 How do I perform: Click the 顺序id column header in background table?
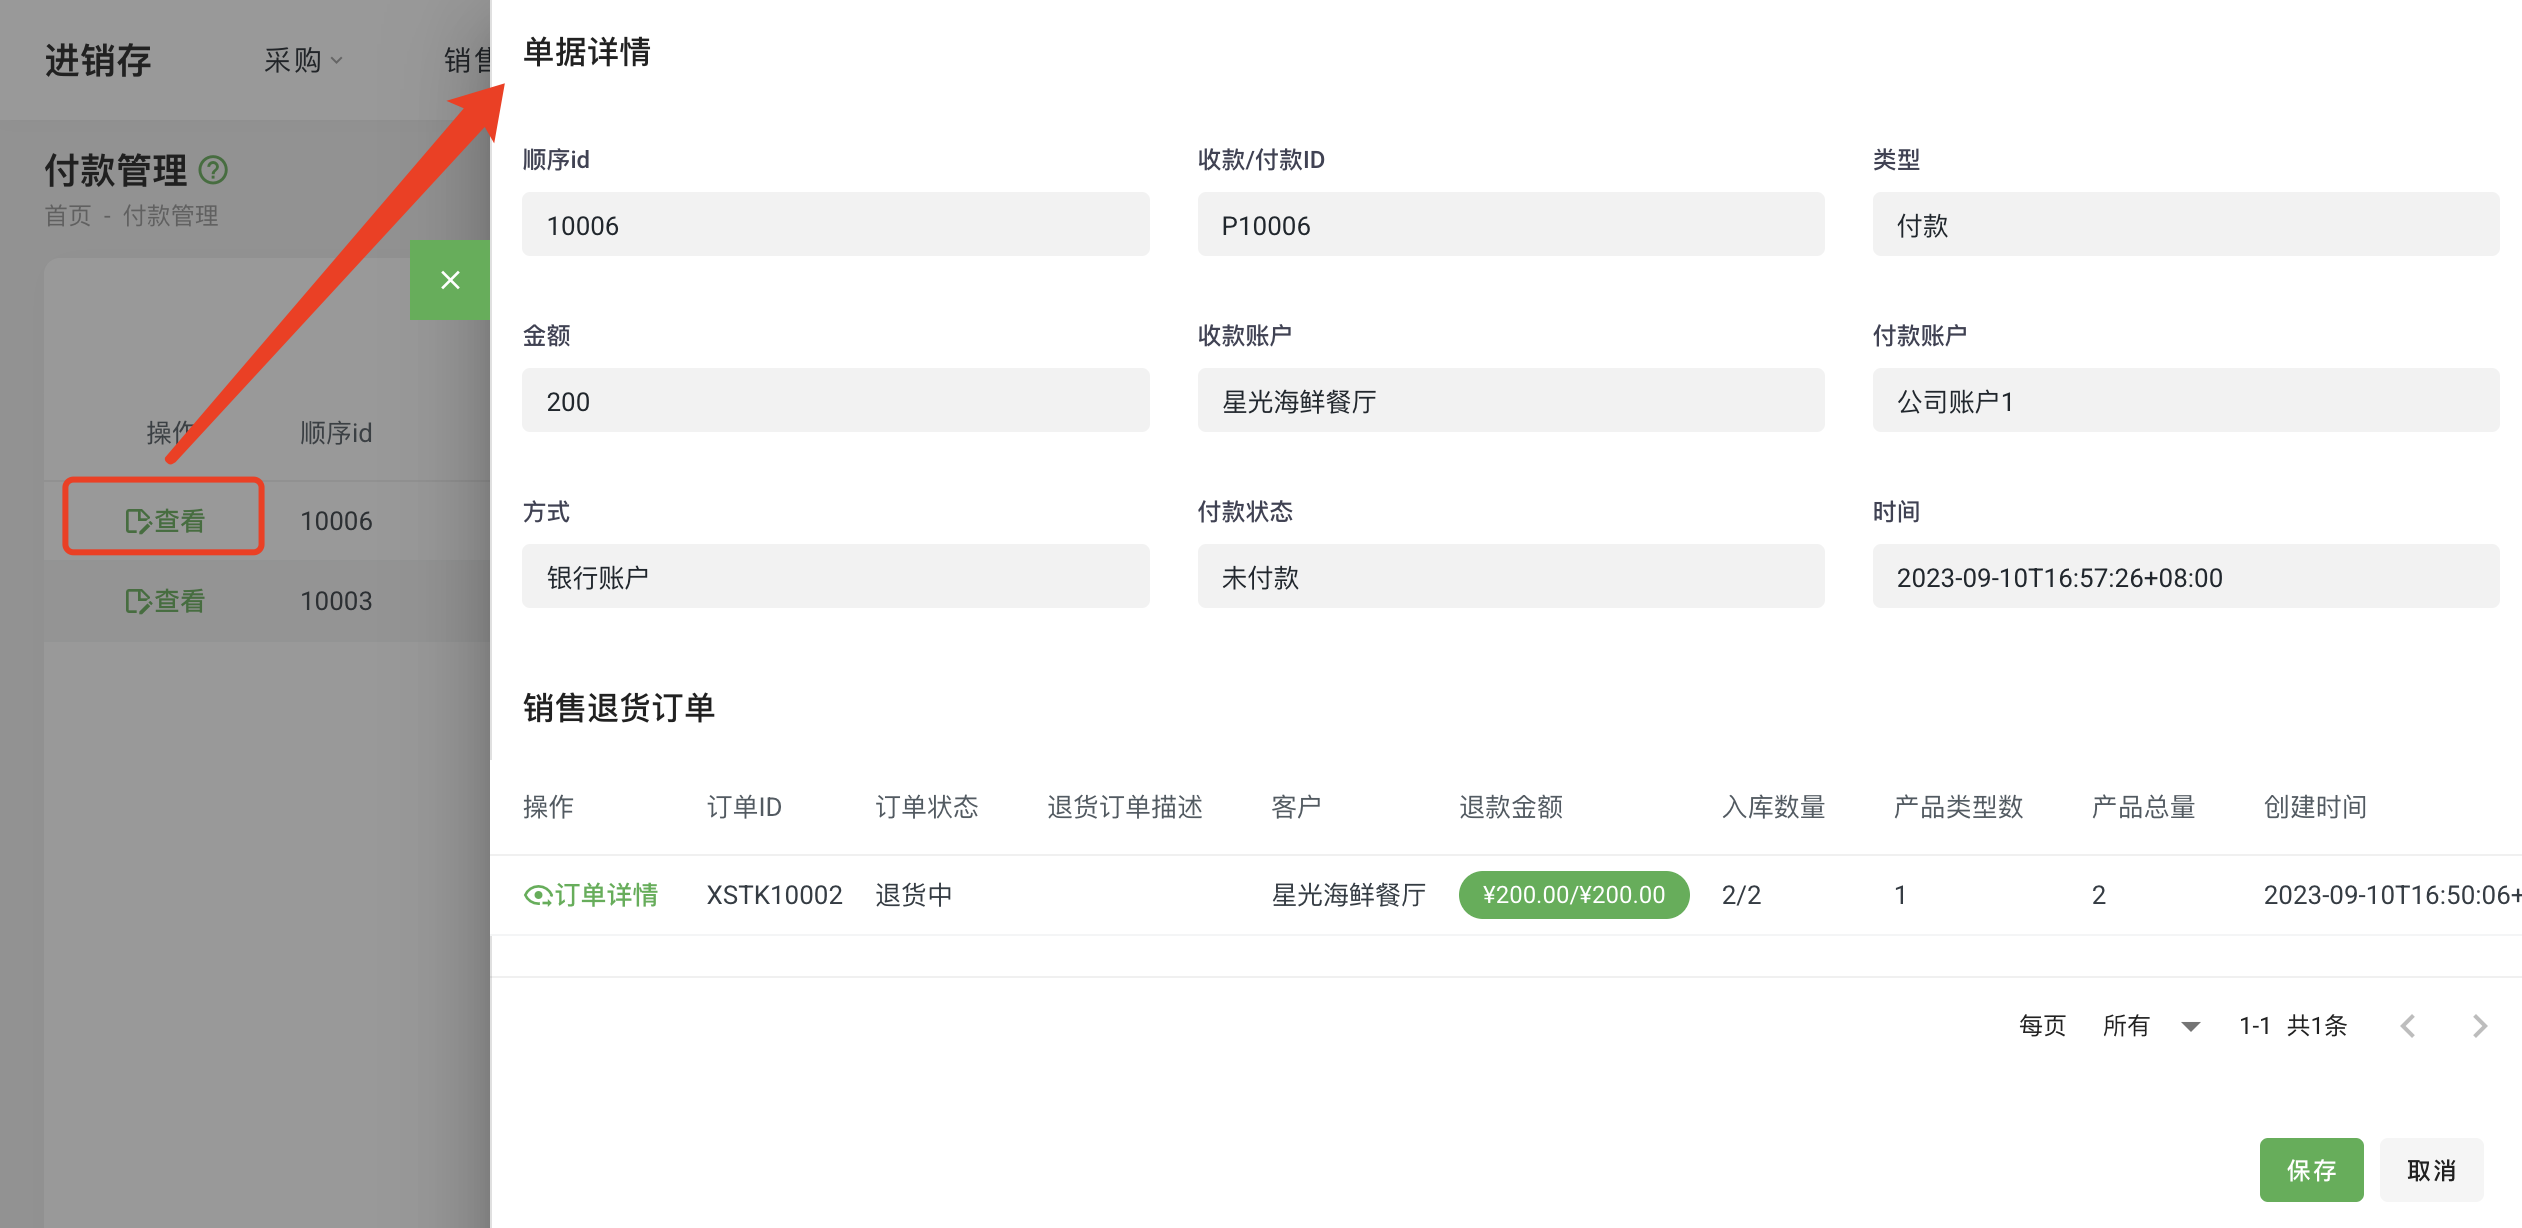[x=336, y=432]
